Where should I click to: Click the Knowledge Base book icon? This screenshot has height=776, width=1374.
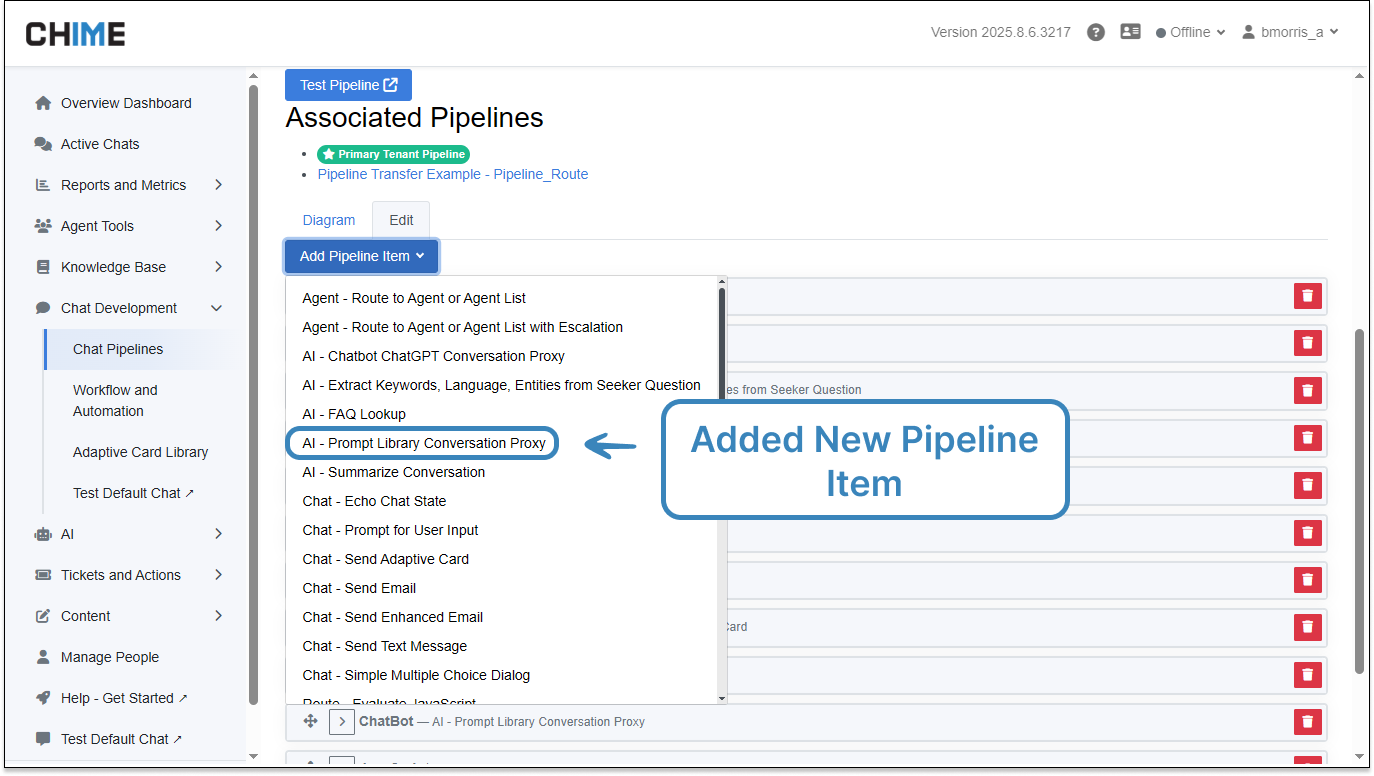[x=43, y=267]
